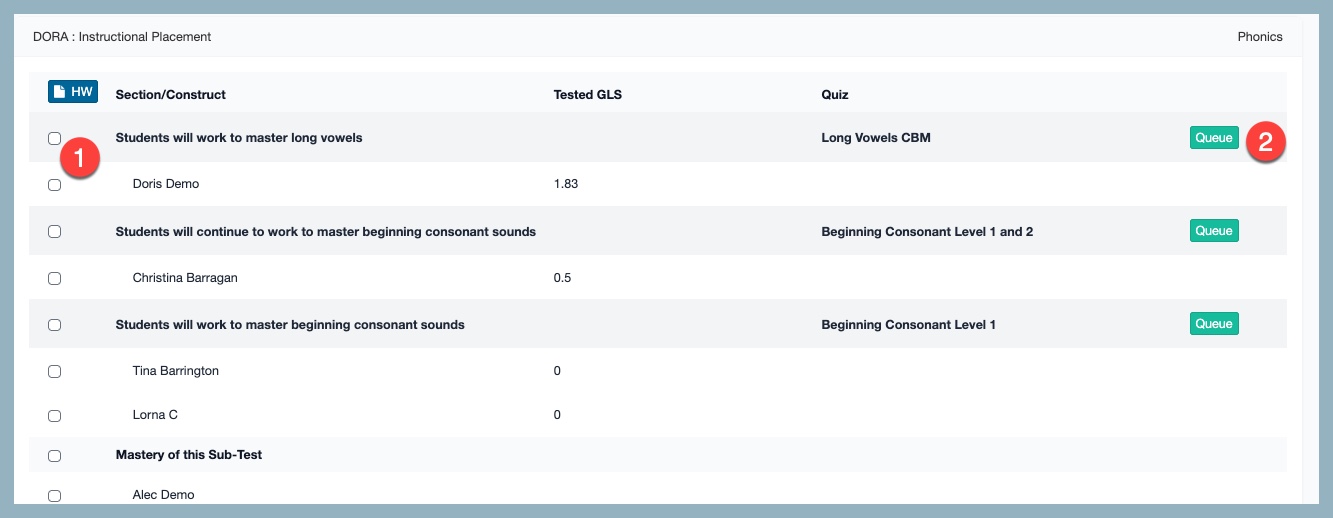1333x518 pixels.
Task: Check the master beginning consonant sounds section
Action: coord(55,325)
